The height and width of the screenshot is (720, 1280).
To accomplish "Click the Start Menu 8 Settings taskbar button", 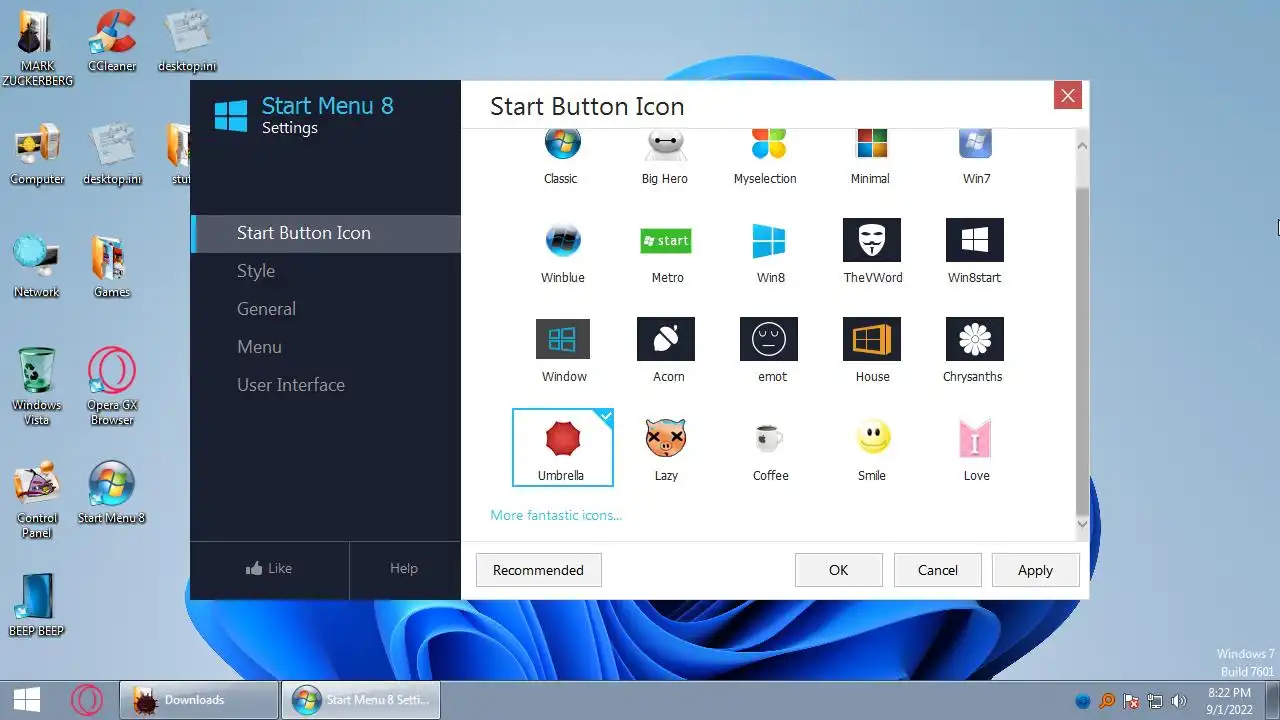I will click(x=361, y=700).
